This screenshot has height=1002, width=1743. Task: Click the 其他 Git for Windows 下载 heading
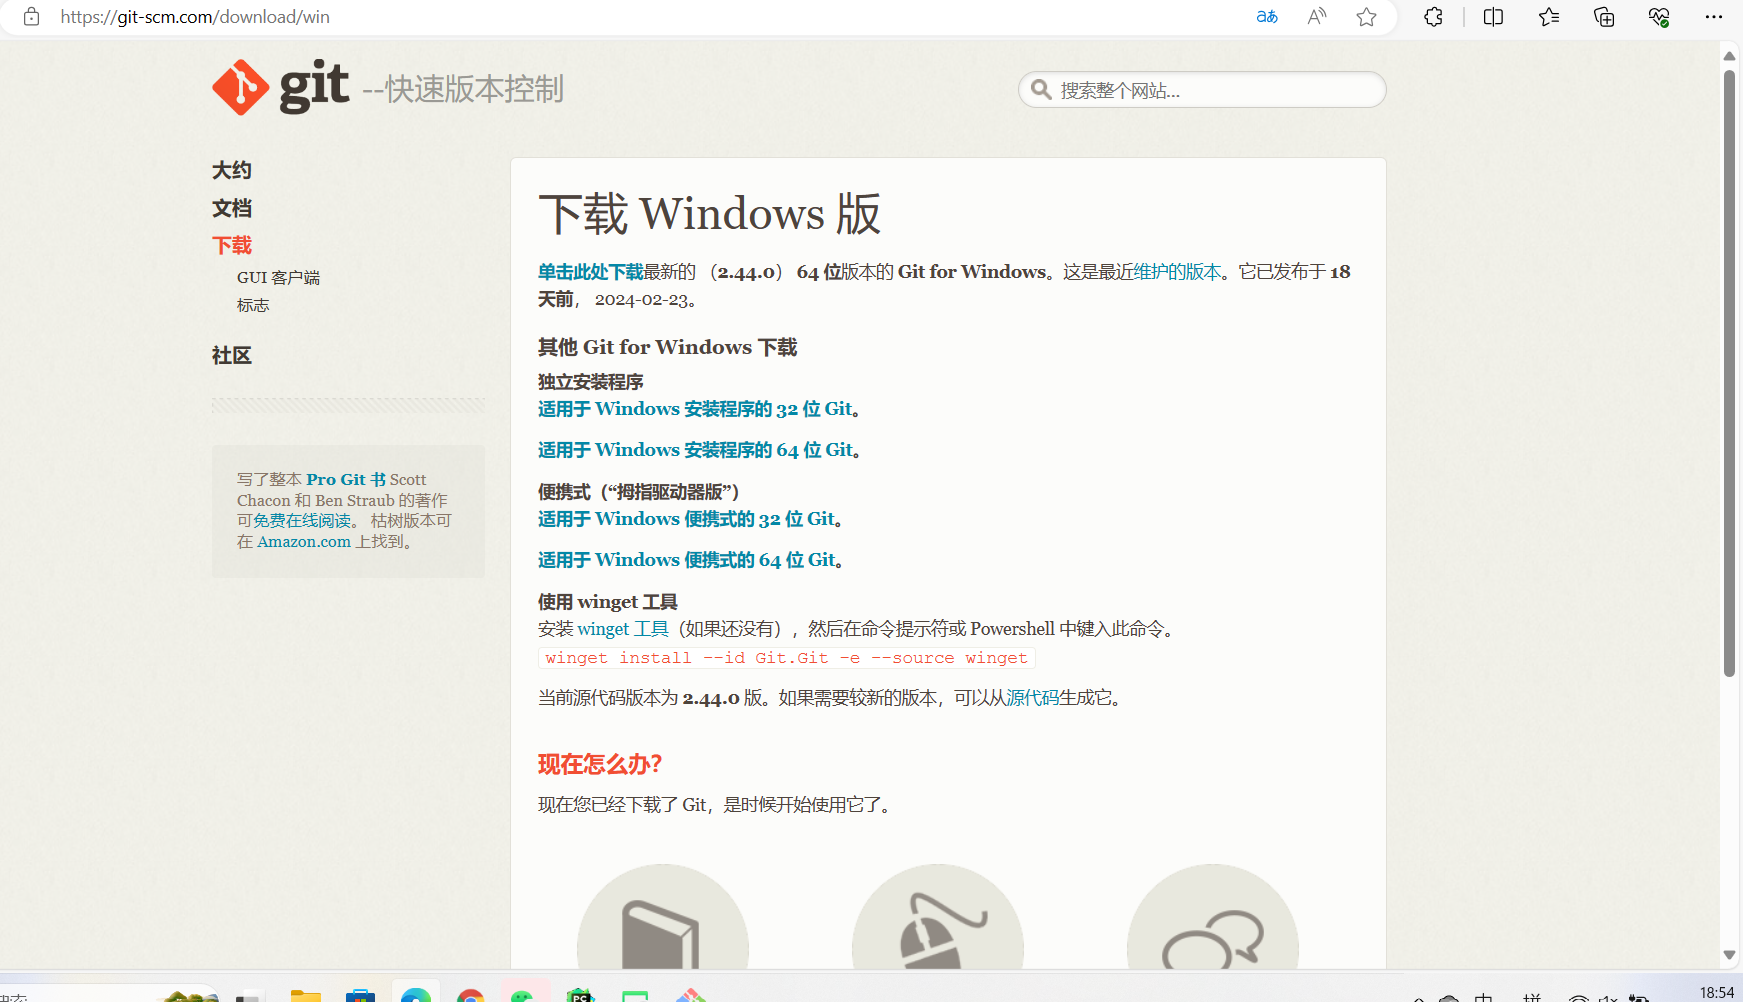667,347
